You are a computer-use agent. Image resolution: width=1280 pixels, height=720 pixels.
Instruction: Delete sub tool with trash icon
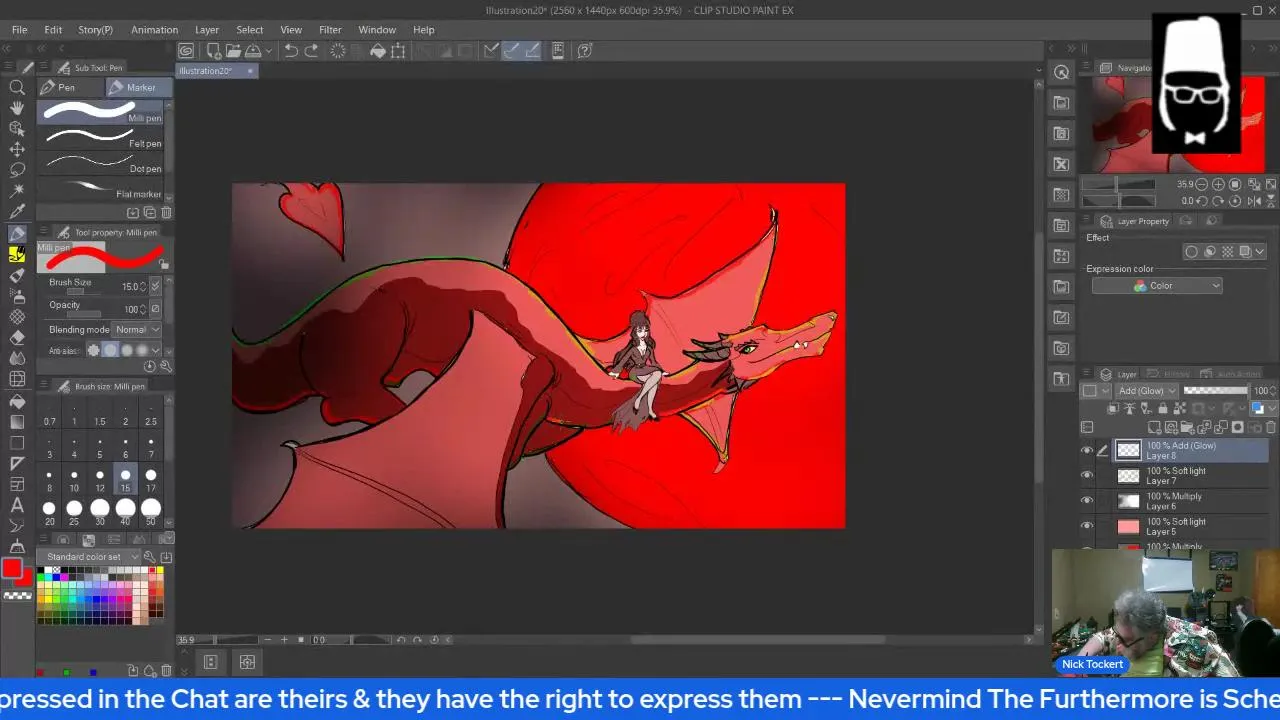[166, 212]
